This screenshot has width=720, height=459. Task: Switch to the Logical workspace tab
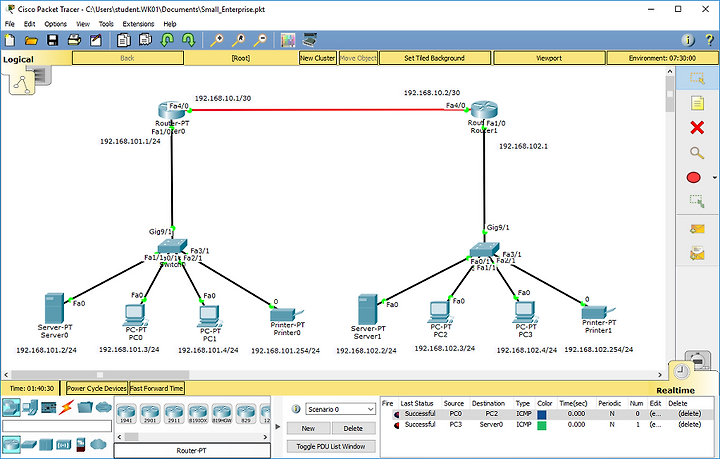[x=18, y=59]
